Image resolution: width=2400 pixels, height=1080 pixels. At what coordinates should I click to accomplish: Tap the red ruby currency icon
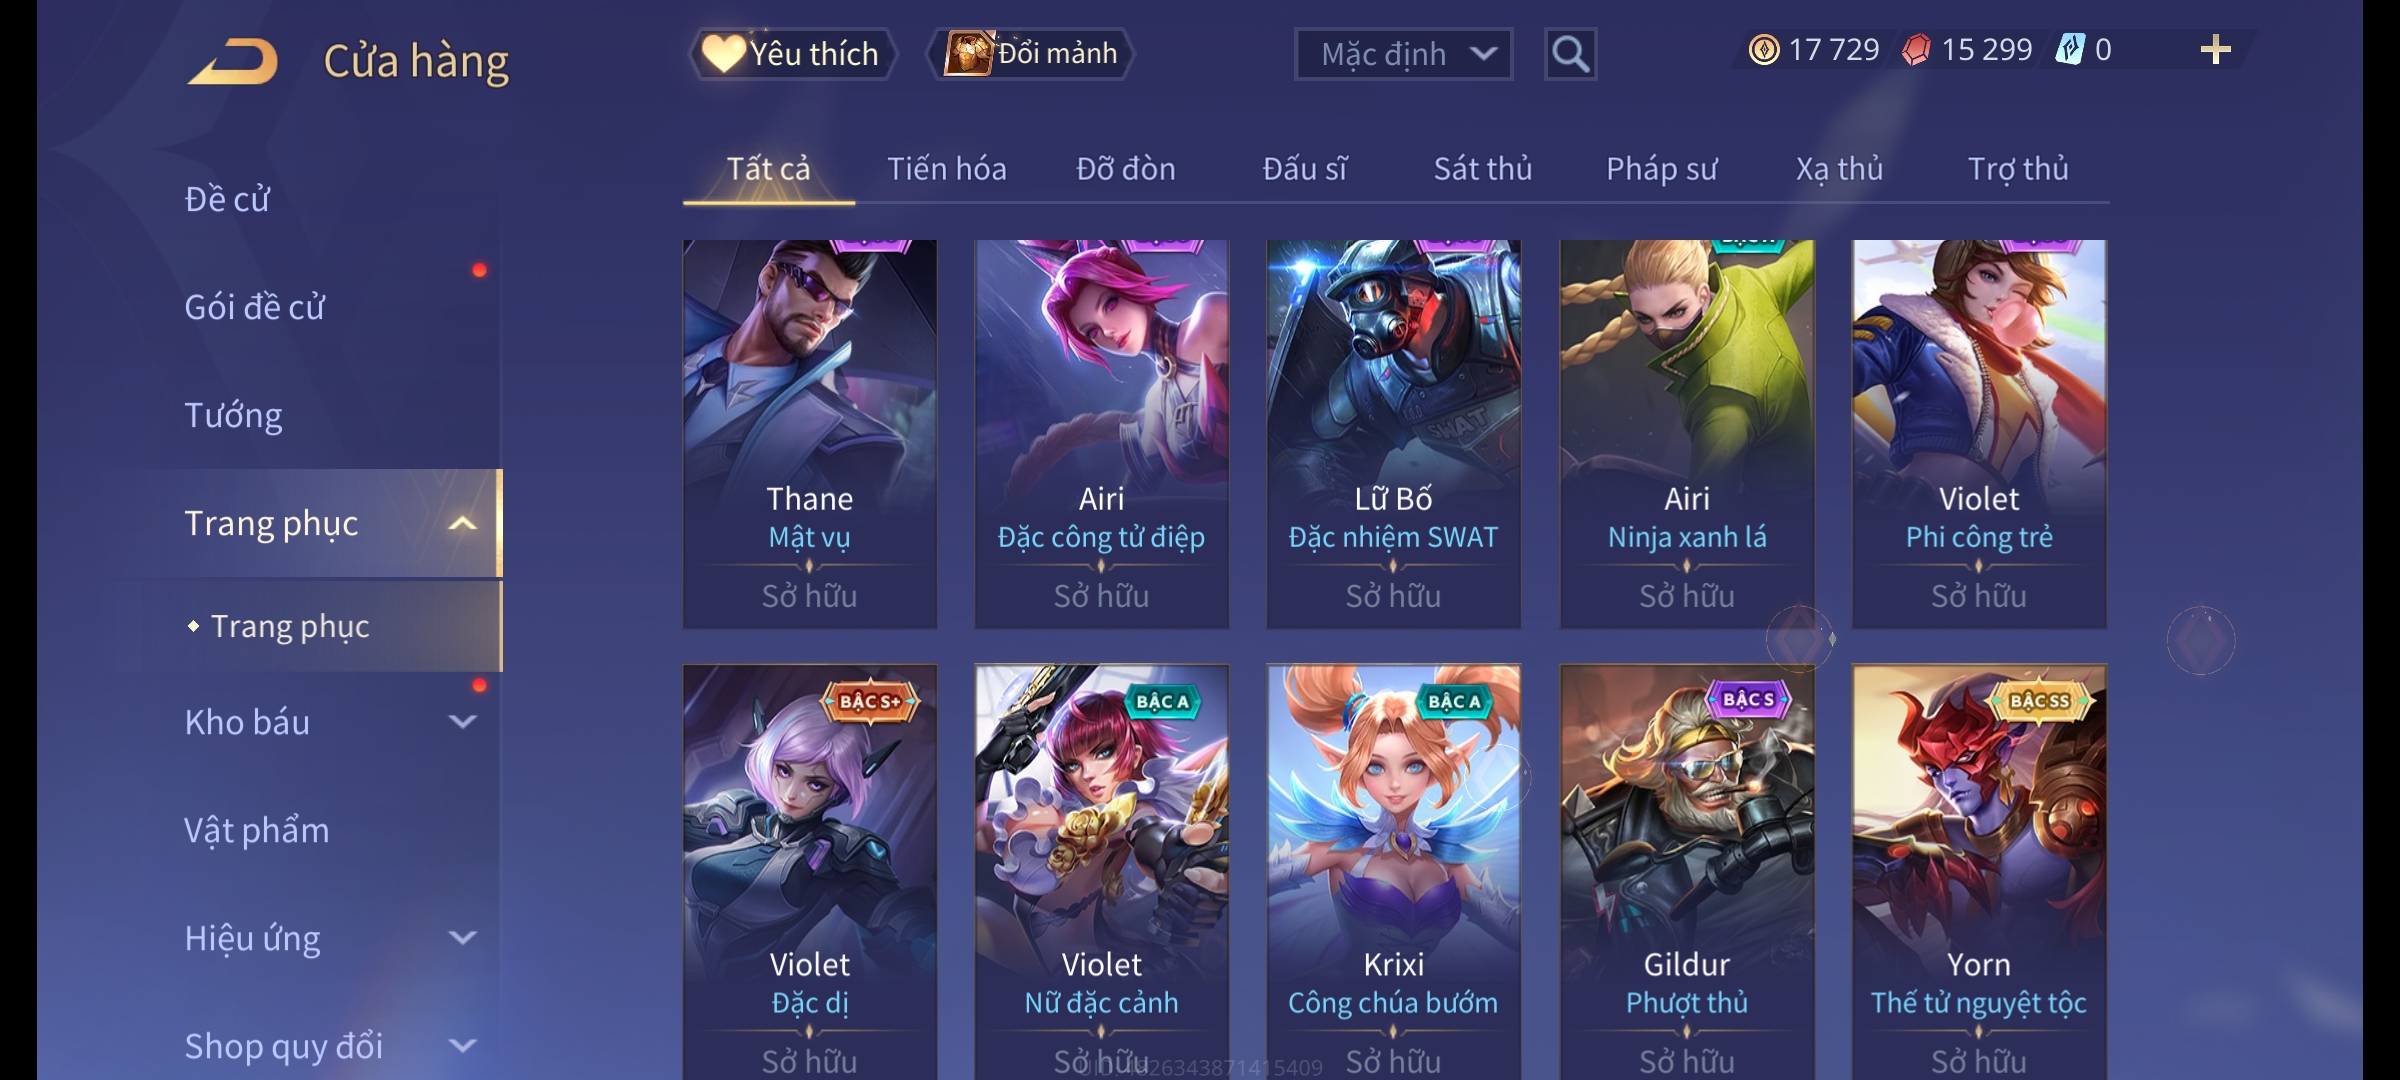(1916, 50)
